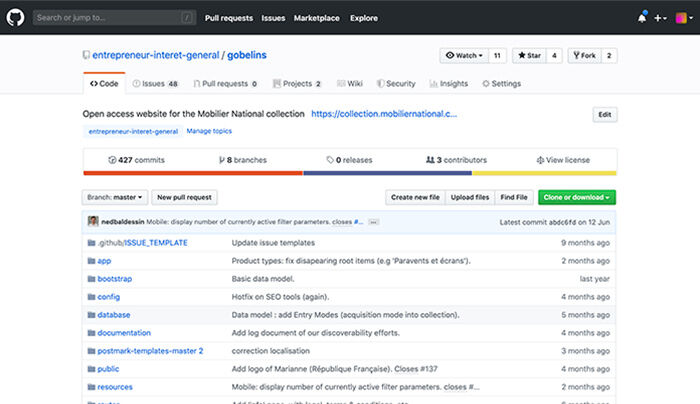
Task: Open the bootstrap folder
Action: (115, 279)
